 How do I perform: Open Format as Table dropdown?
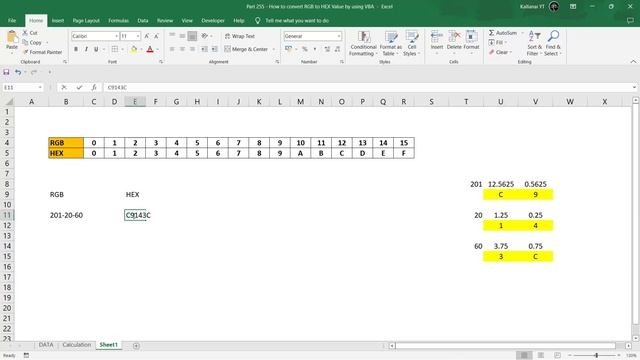(x=390, y=43)
